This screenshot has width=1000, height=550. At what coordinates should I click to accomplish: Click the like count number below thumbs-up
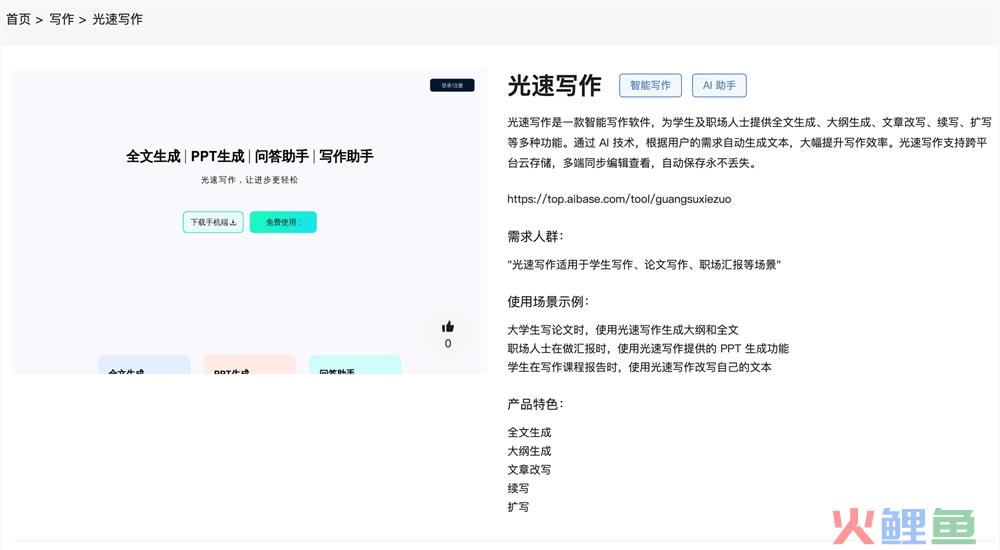coord(448,344)
